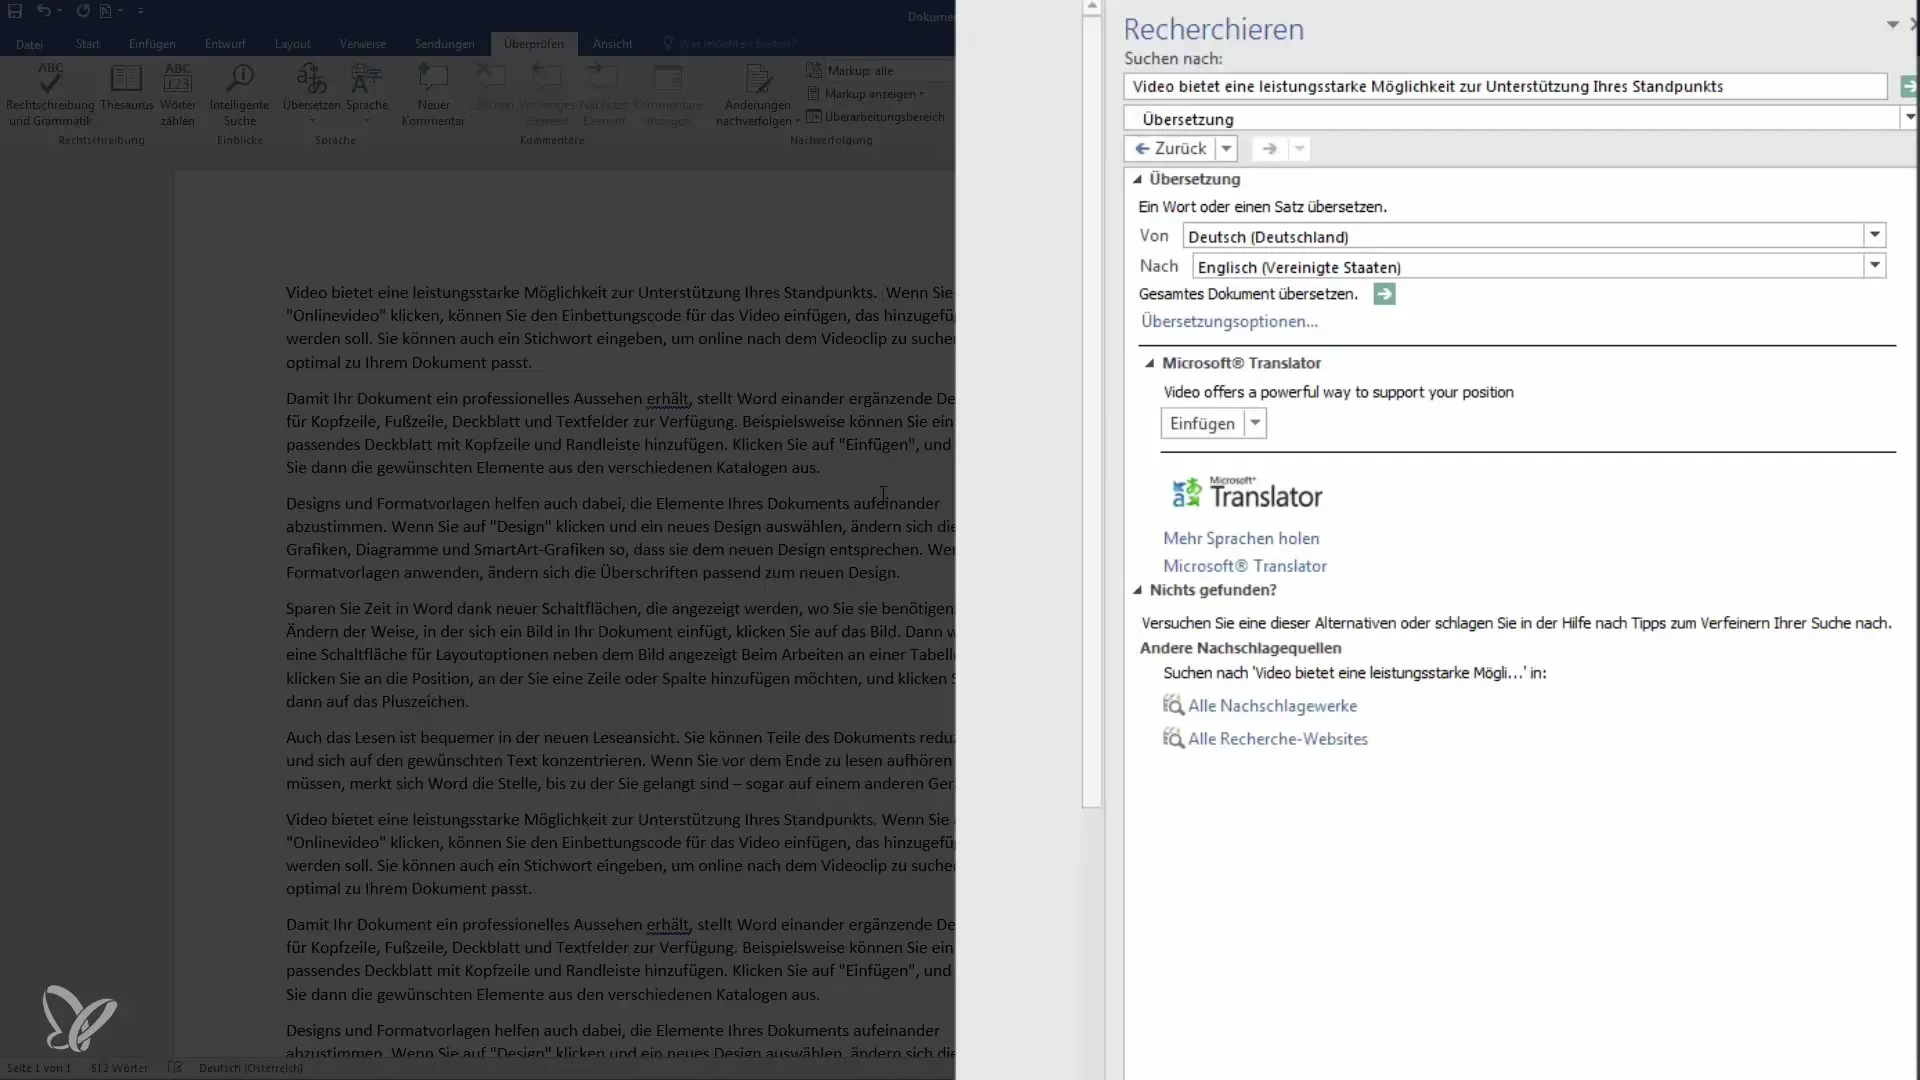
Task: Click status bar '512 Wörter' count
Action: tap(119, 1068)
